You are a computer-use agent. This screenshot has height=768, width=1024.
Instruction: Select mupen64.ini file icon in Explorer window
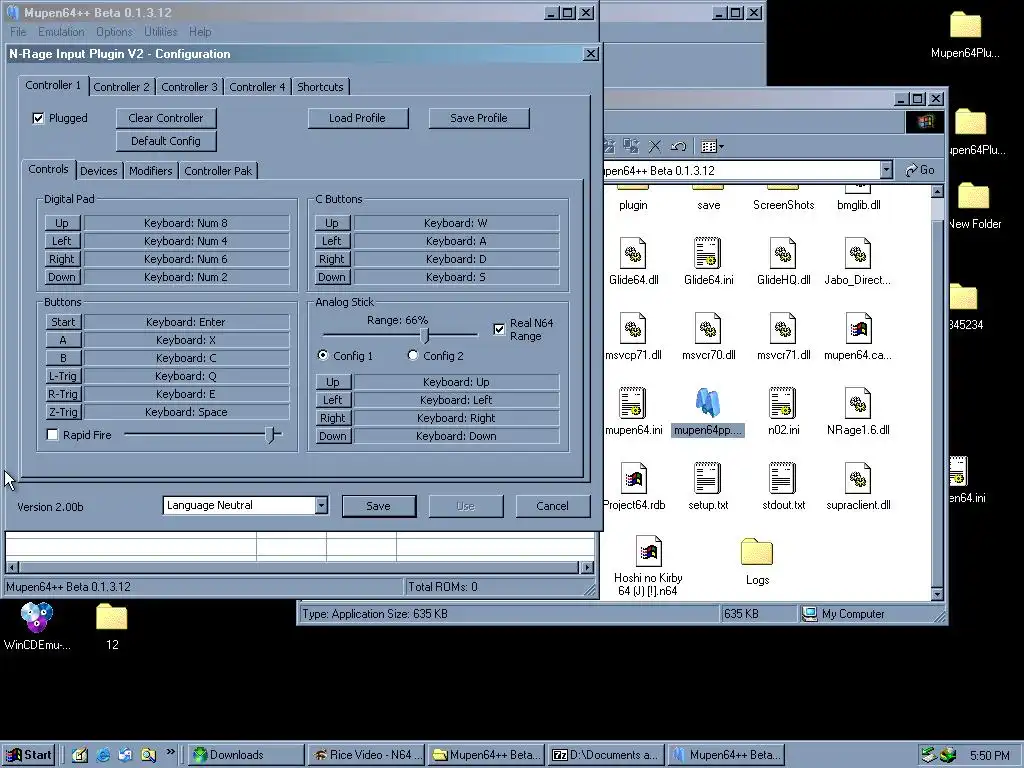click(632, 404)
